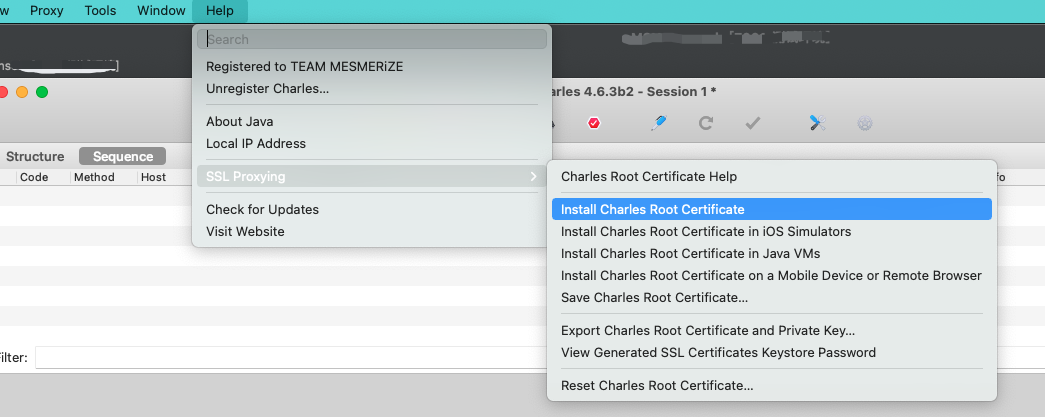Click the Validate checkmark icon

tap(754, 123)
